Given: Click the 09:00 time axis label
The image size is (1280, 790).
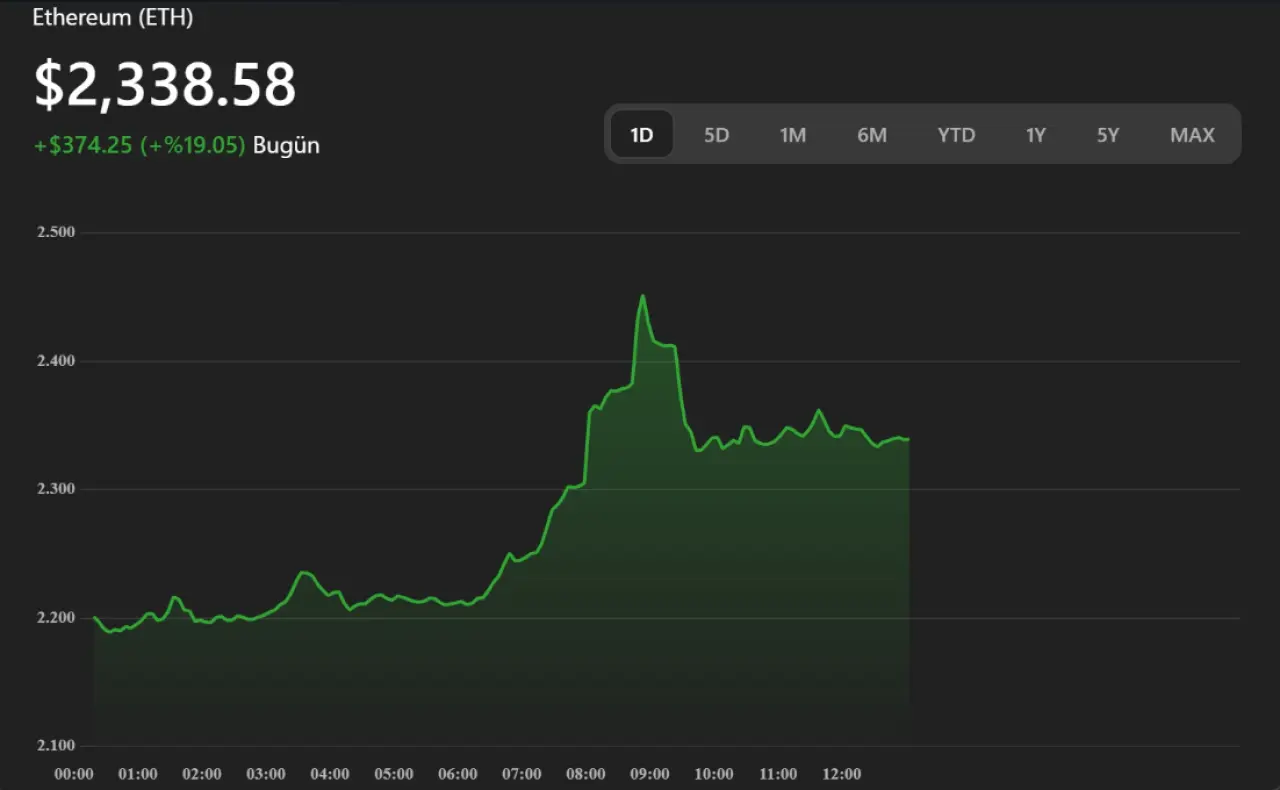Looking at the screenshot, I should click(650, 774).
